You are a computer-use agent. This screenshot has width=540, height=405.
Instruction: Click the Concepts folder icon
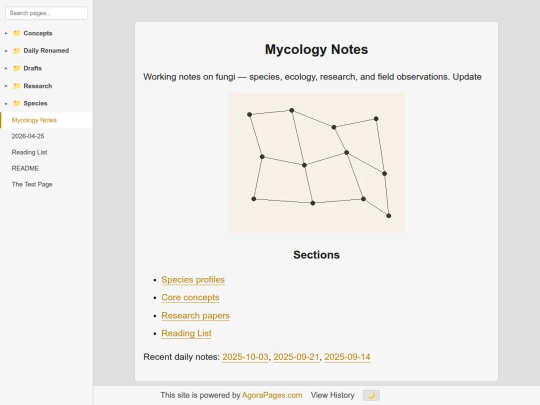(x=17, y=33)
